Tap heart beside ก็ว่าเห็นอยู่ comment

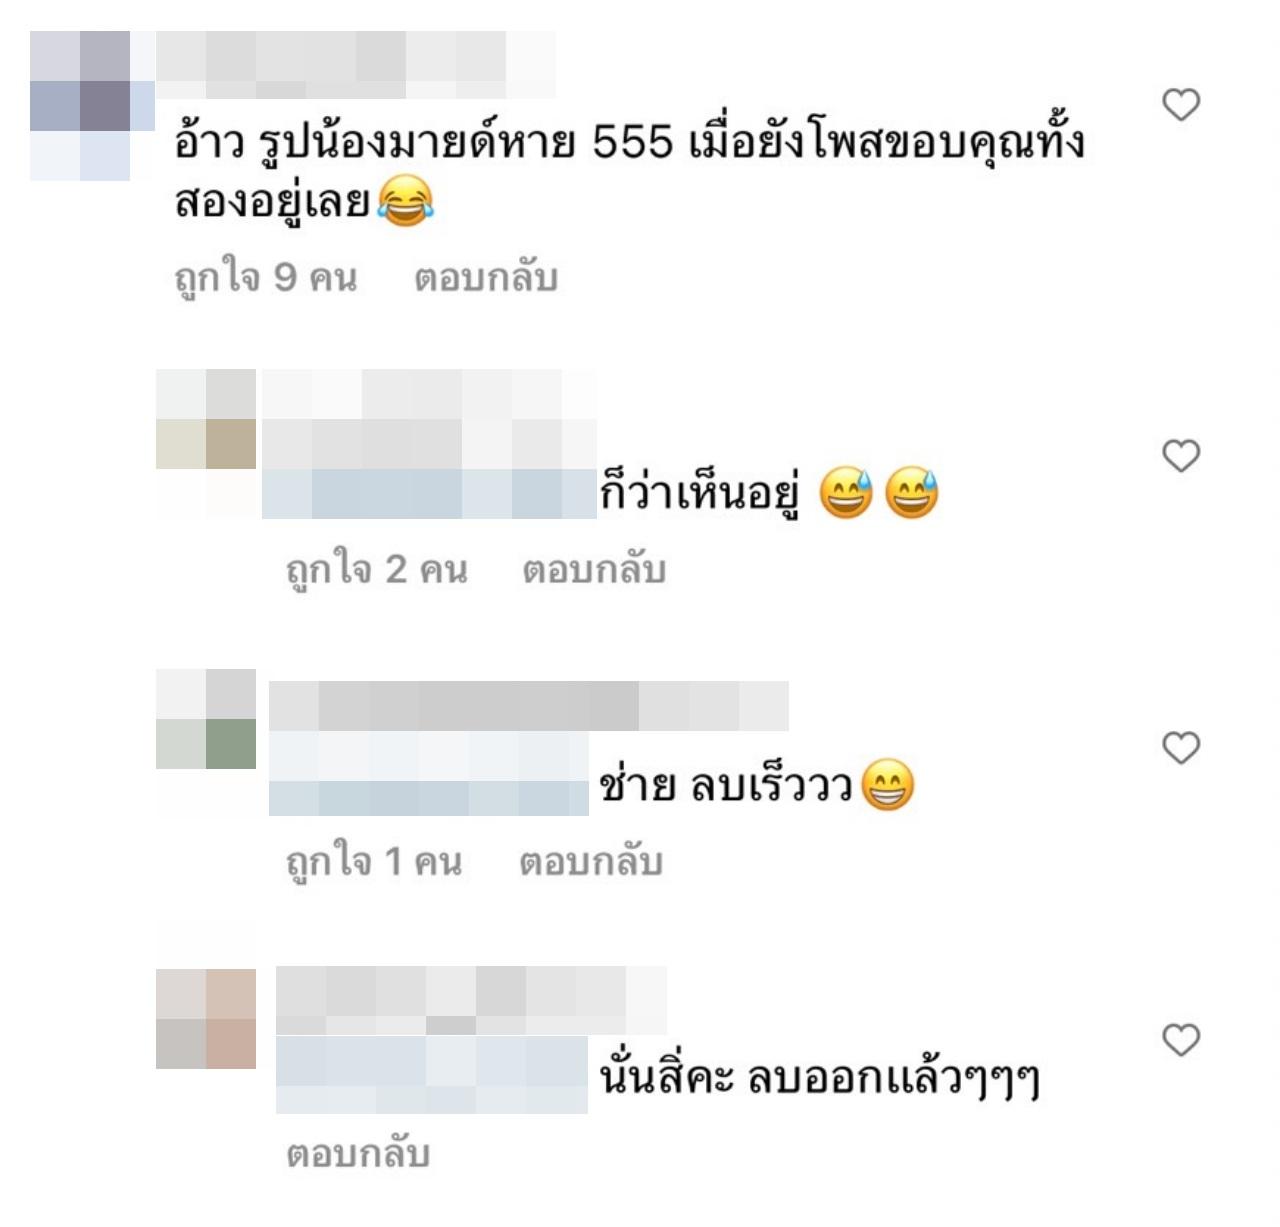pyautogui.click(x=1181, y=456)
